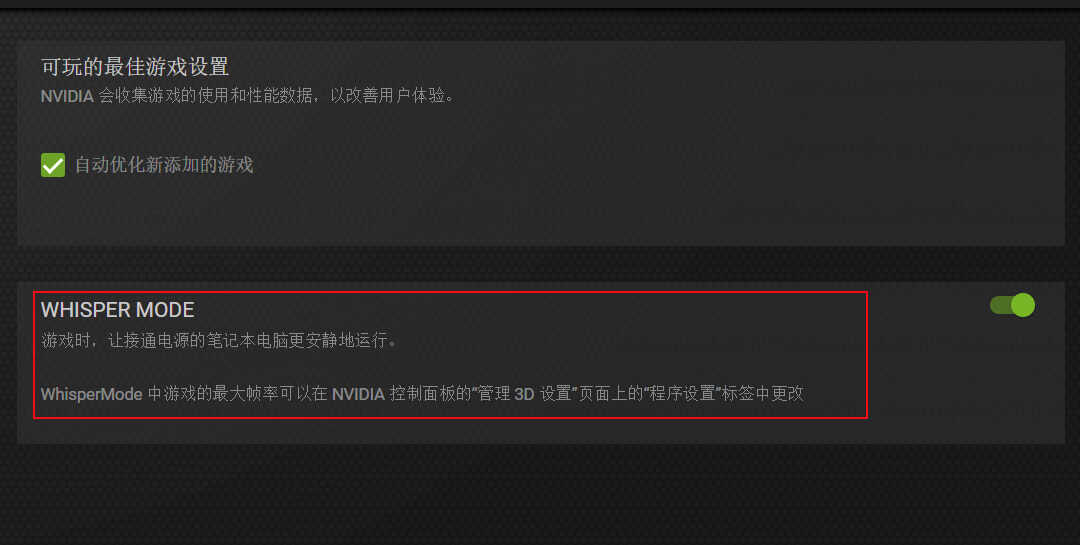Click the NVIDIA 会收集游戏的使用和性能数据 description
Screen dimensions: 1080x545
tap(249, 96)
